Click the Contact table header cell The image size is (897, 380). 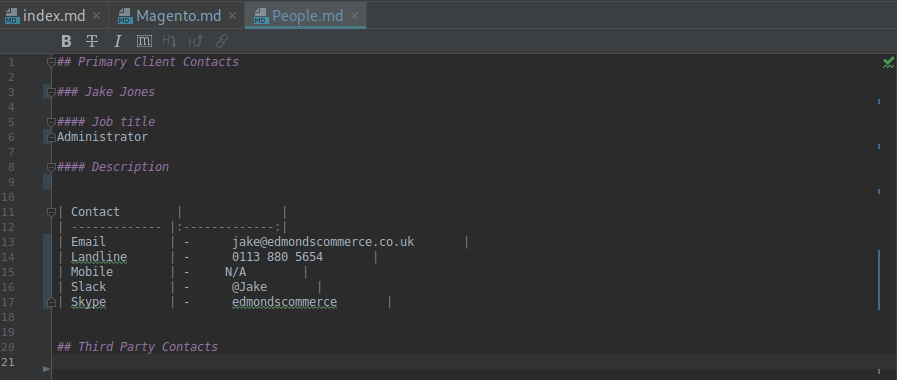96,212
